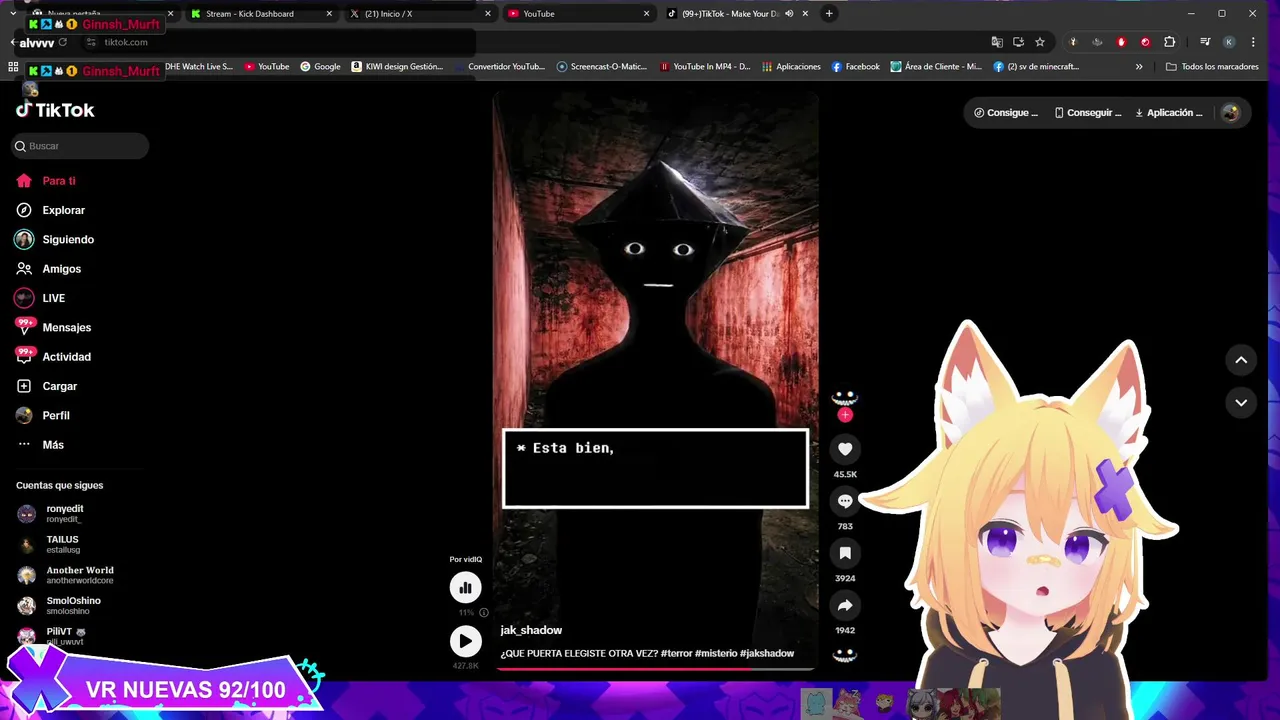1280x720 pixels.
Task: Open the vidIQ 11% info icon
Action: (484, 612)
